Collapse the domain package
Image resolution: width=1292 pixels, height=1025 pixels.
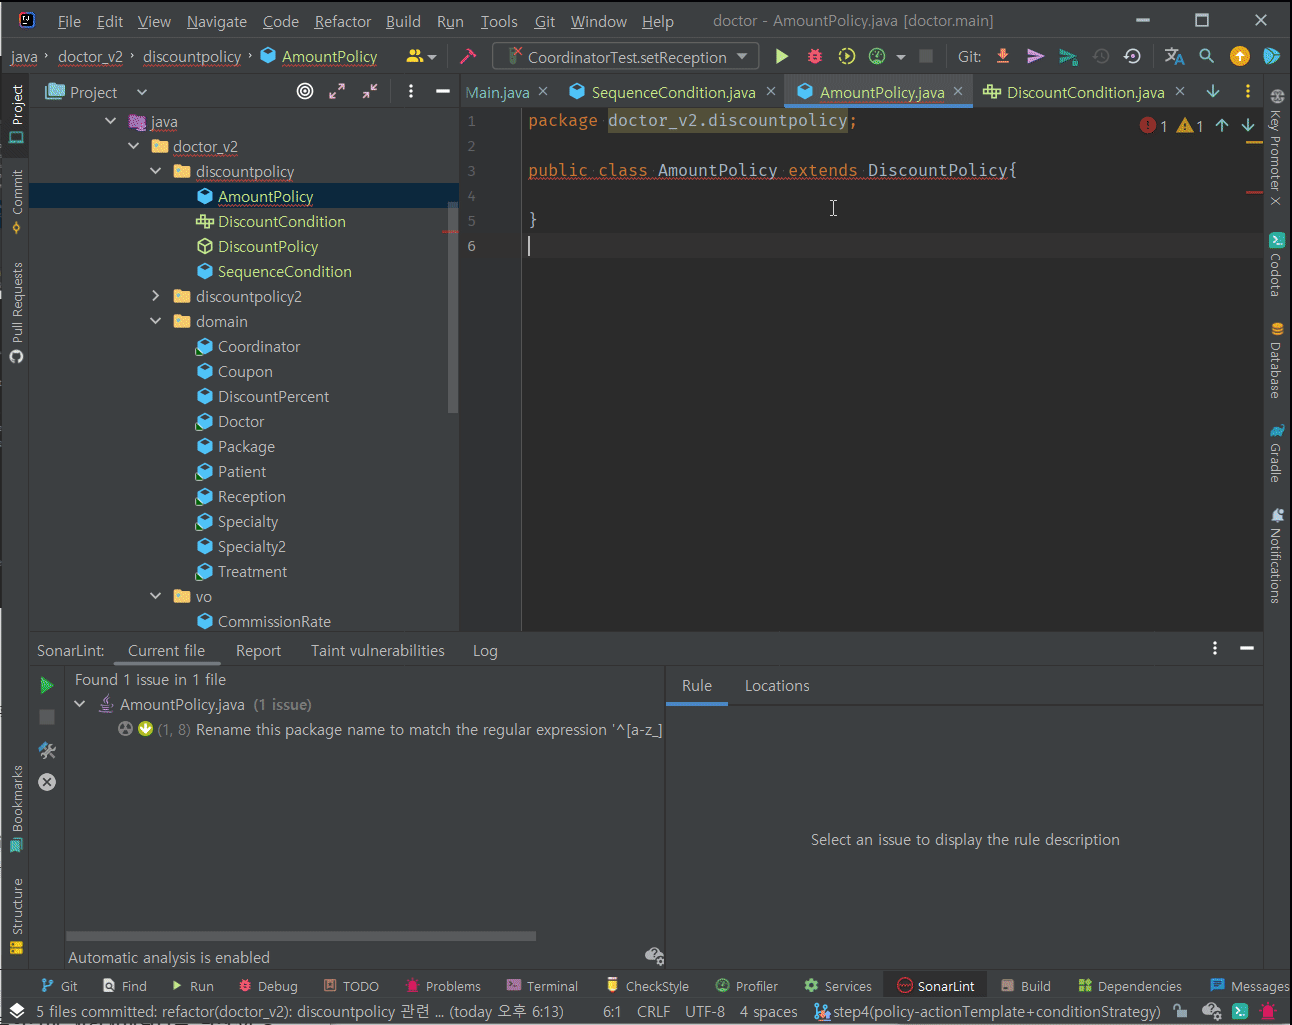coord(155,321)
